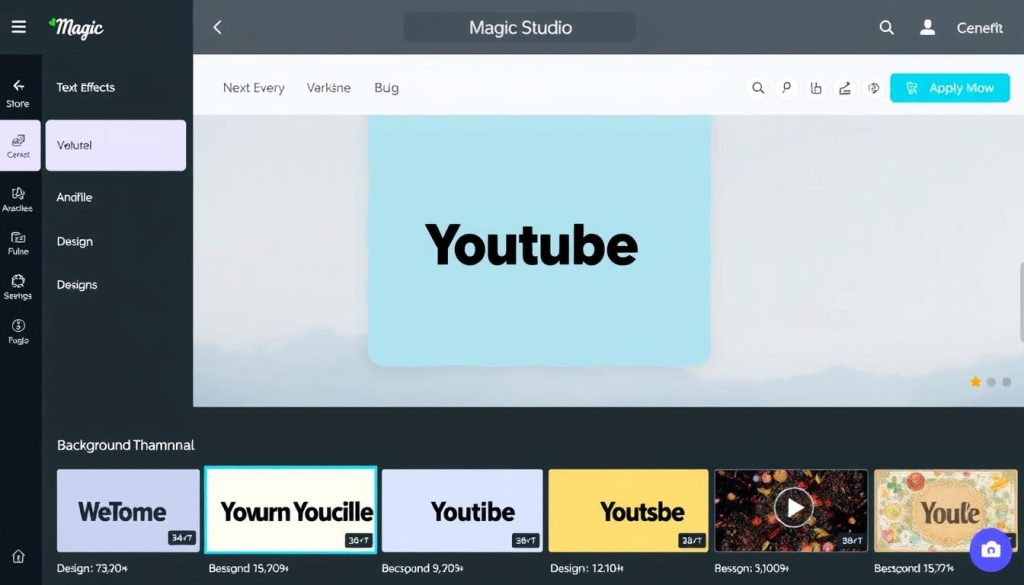Viewport: 1024px width, 585px height.
Task: Select the first carousel dot indicator
Action: click(976, 382)
